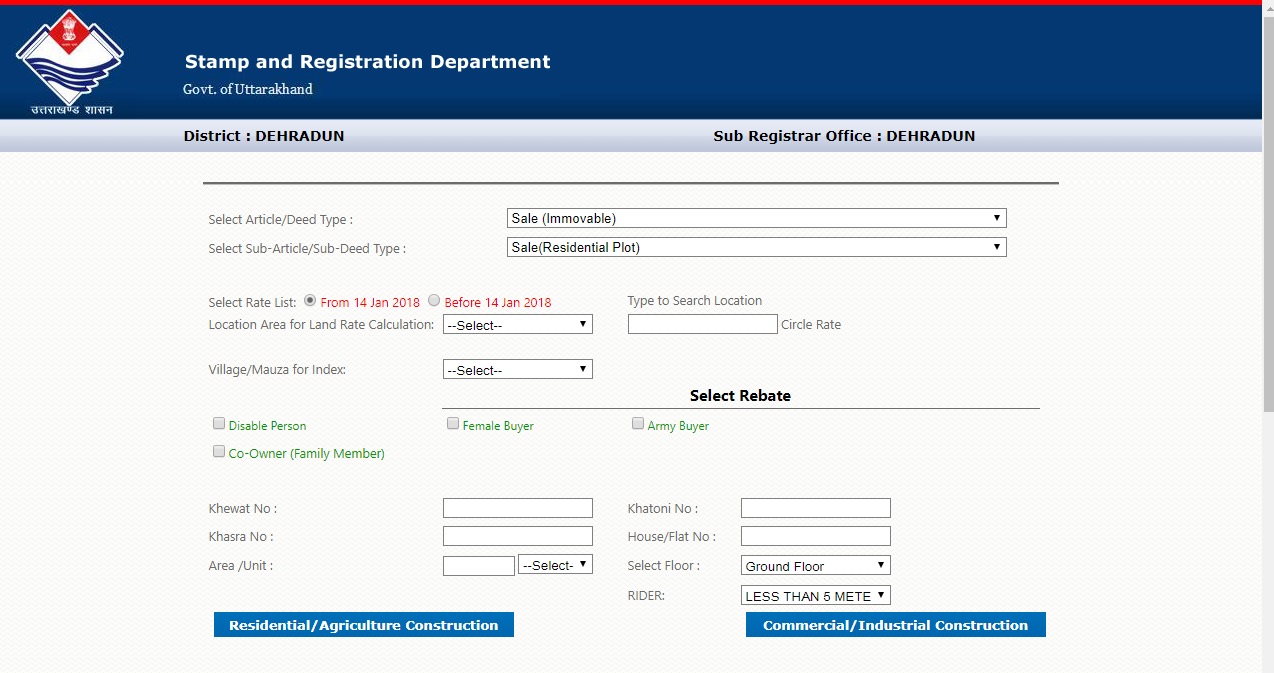
Task: Open the Area/Unit select dropdown
Action: tap(554, 564)
